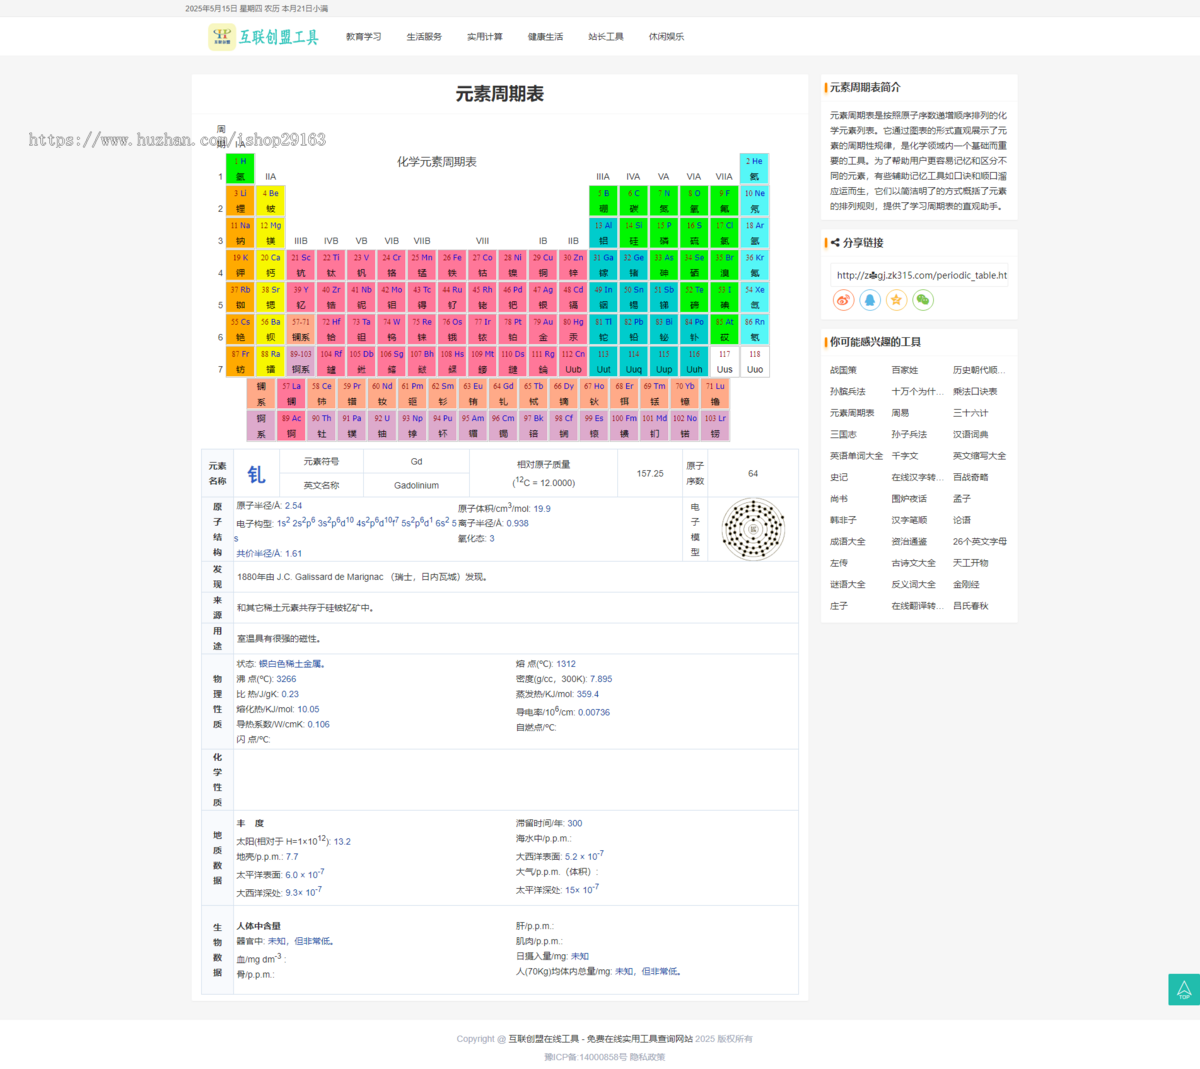Click the share link URL field
Viewport: 1200px width, 1069px height.
pyautogui.click(x=920, y=275)
